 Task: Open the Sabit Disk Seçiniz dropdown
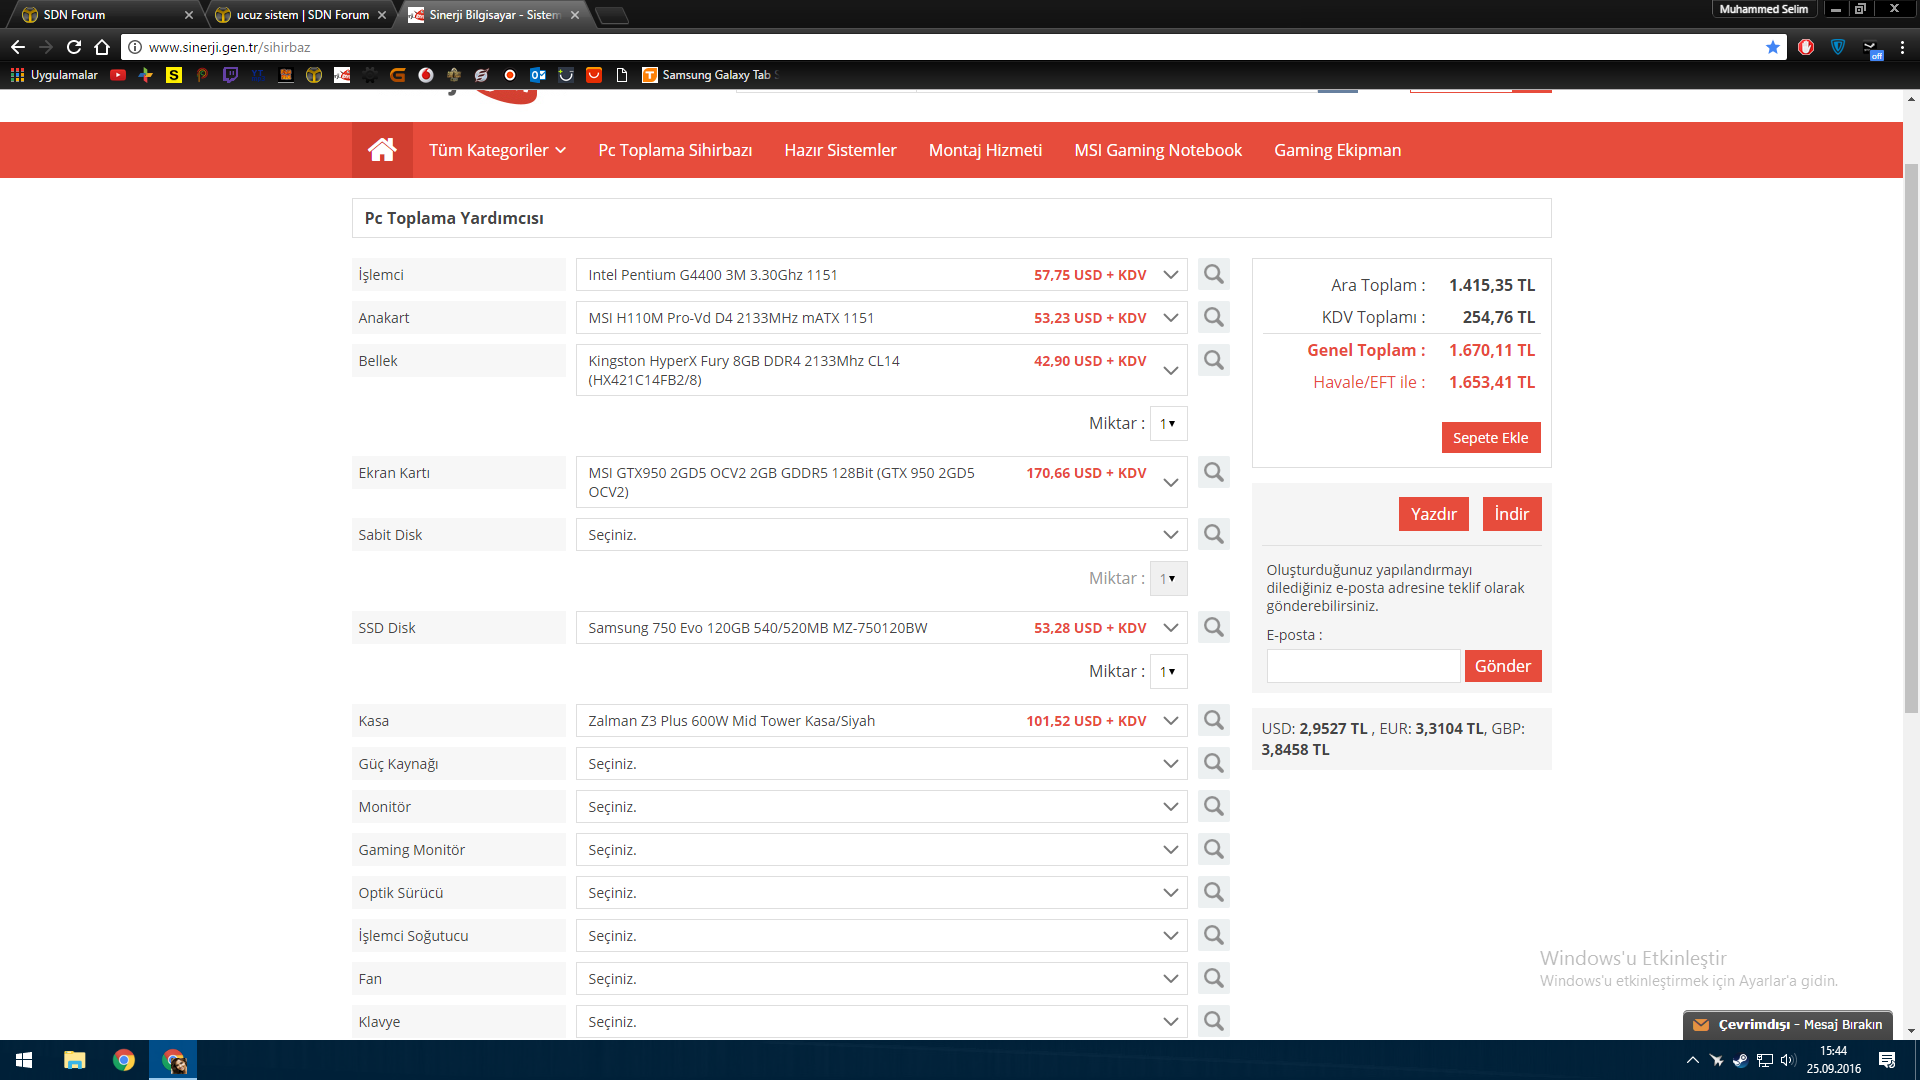tap(880, 535)
